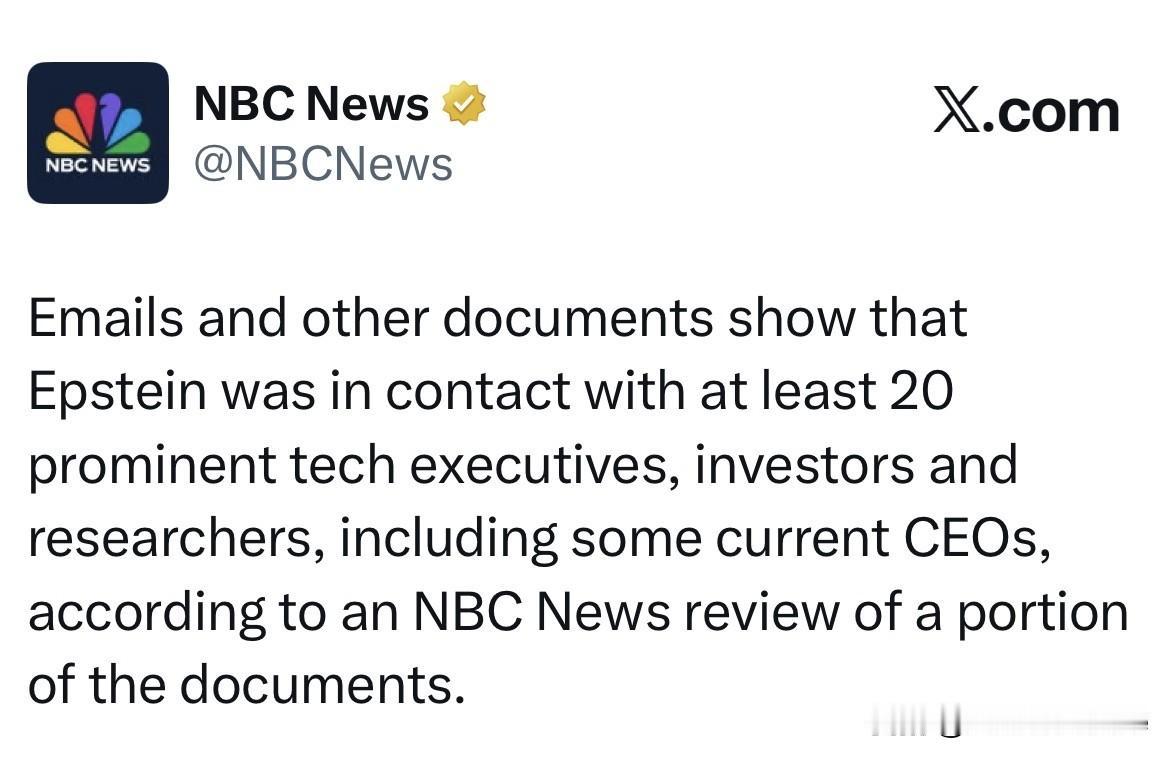Click the word "portion" in the tweet
Image resolution: width=1170 pixels, height=759 pixels.
tap(1043, 613)
